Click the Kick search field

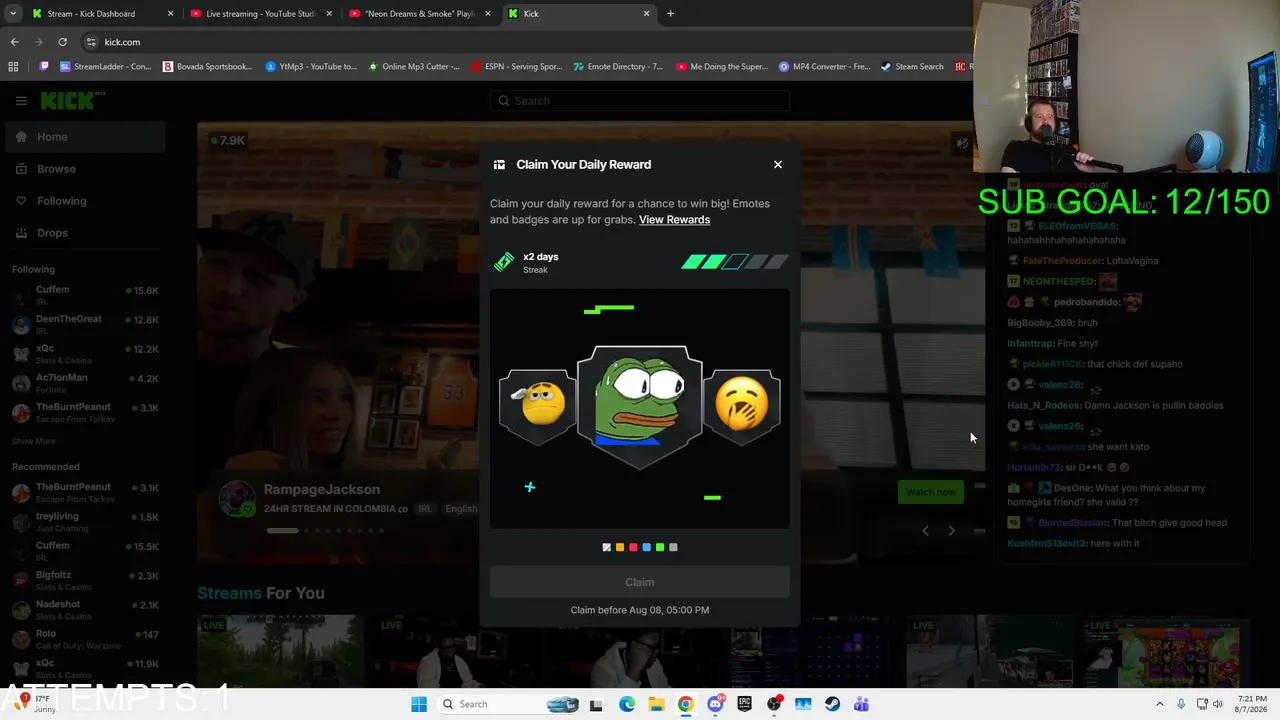click(x=640, y=101)
